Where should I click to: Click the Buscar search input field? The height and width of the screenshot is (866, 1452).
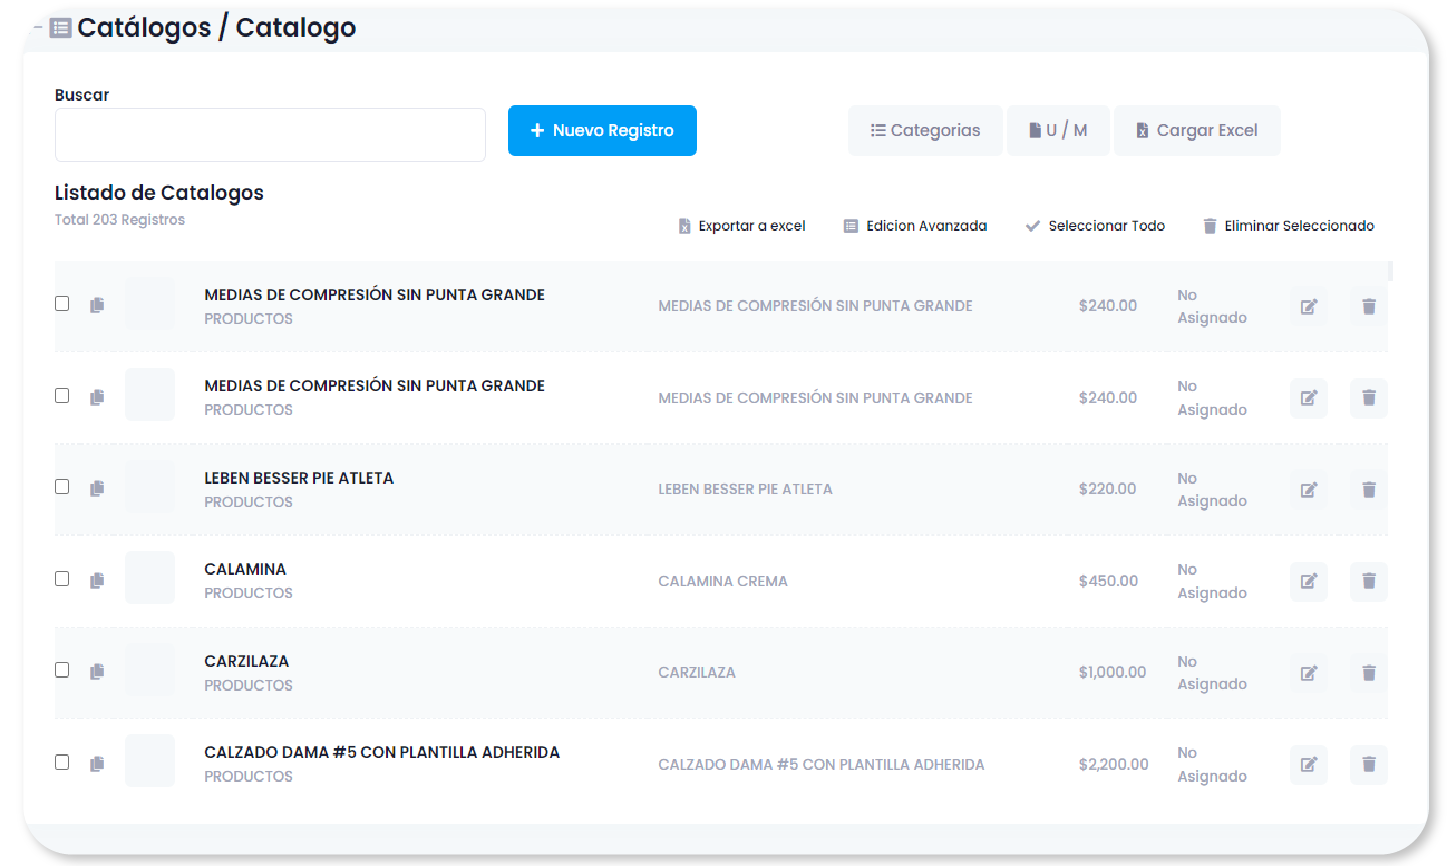click(x=270, y=135)
